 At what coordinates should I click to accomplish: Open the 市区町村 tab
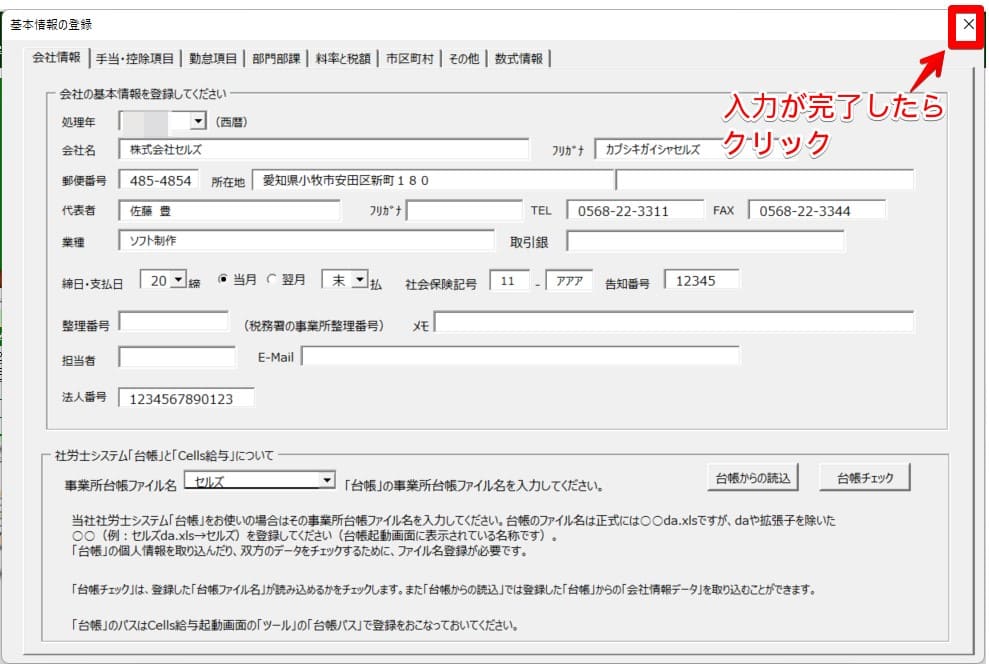pos(410,59)
